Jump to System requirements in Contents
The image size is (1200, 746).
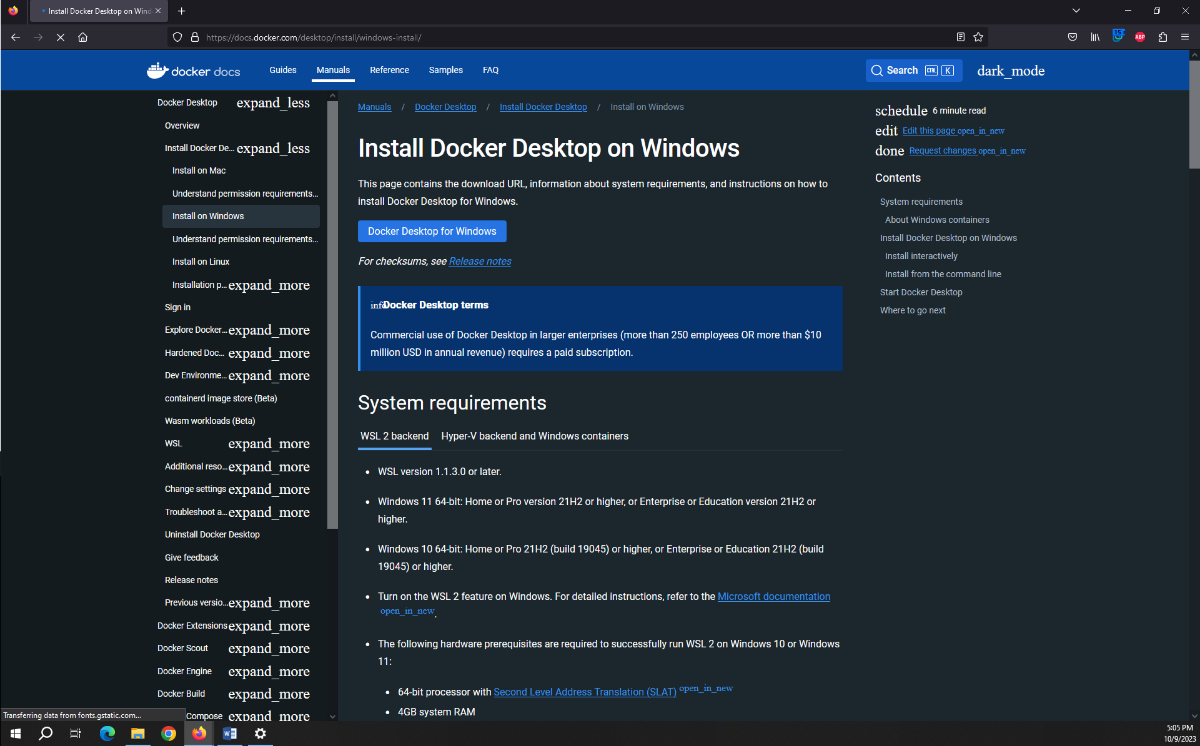click(921, 202)
